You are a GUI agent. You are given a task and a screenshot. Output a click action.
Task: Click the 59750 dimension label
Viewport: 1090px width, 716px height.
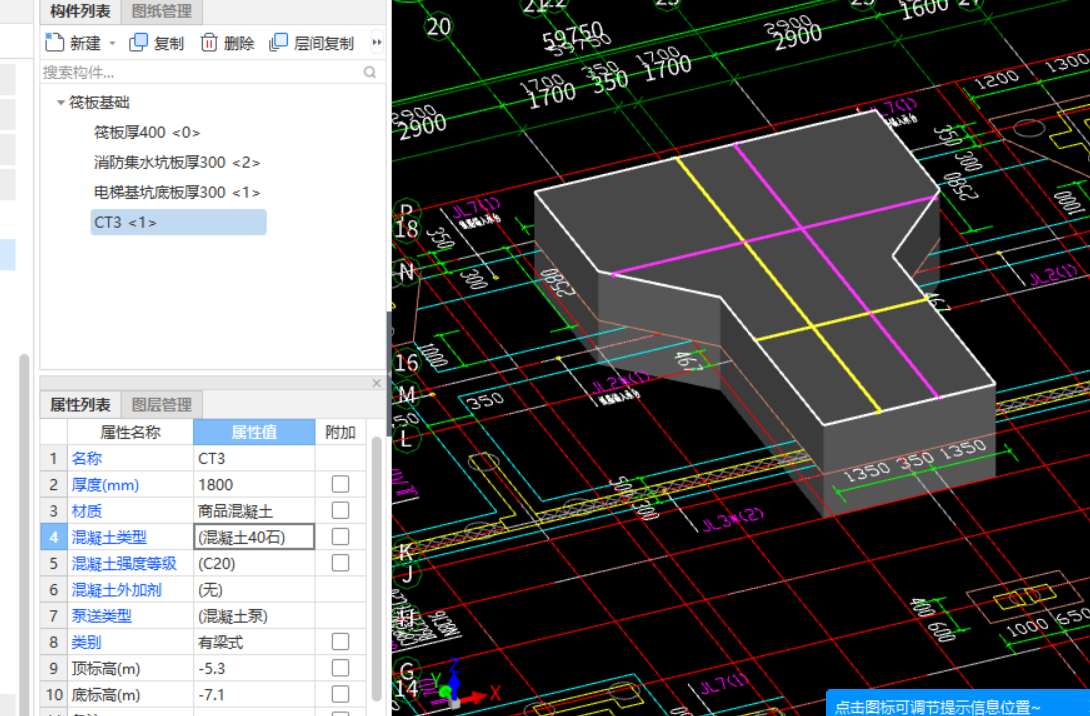point(574,35)
